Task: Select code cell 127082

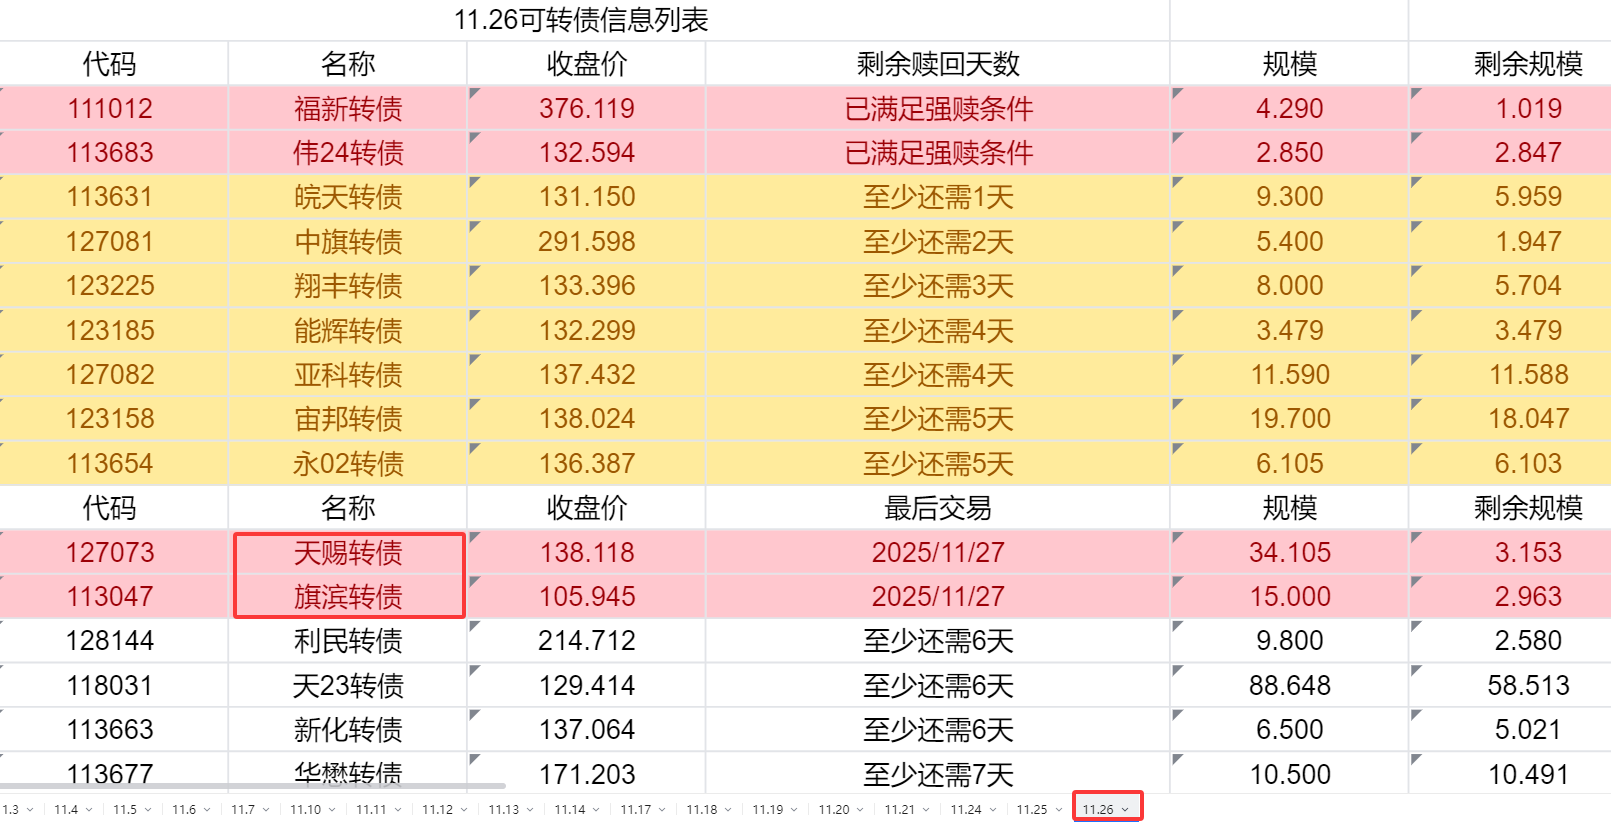Action: point(110,374)
